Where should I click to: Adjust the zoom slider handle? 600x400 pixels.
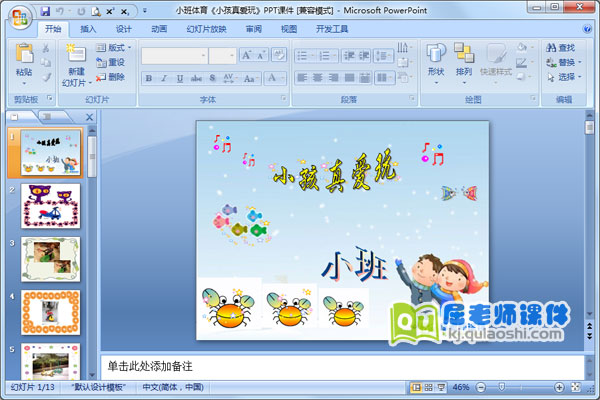[502, 387]
